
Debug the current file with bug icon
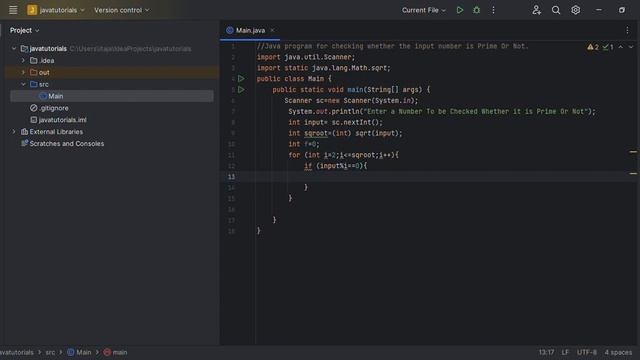pyautogui.click(x=476, y=10)
